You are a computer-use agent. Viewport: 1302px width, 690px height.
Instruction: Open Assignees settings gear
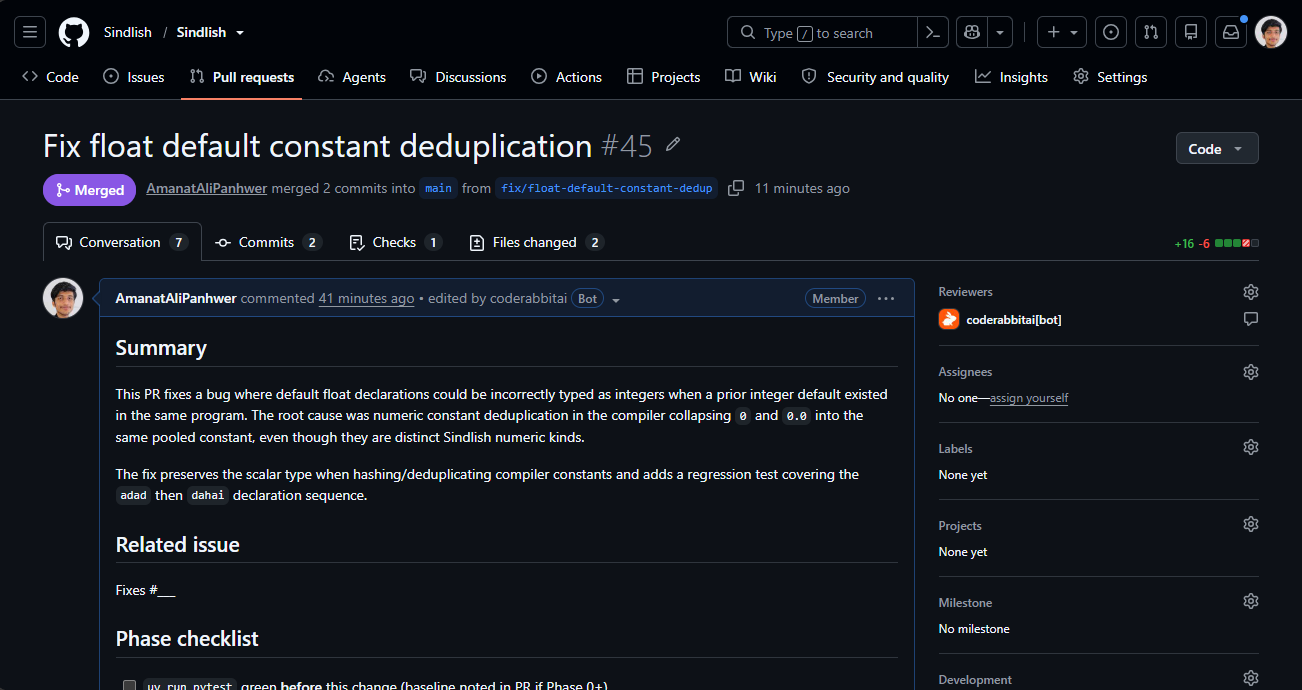point(1250,372)
